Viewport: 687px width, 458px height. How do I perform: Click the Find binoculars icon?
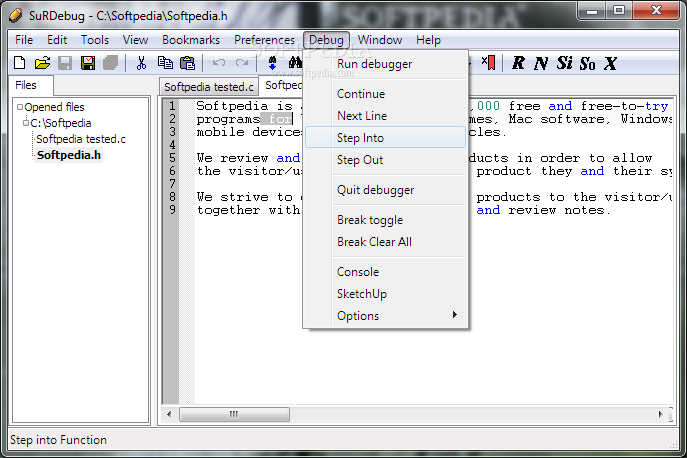295,63
